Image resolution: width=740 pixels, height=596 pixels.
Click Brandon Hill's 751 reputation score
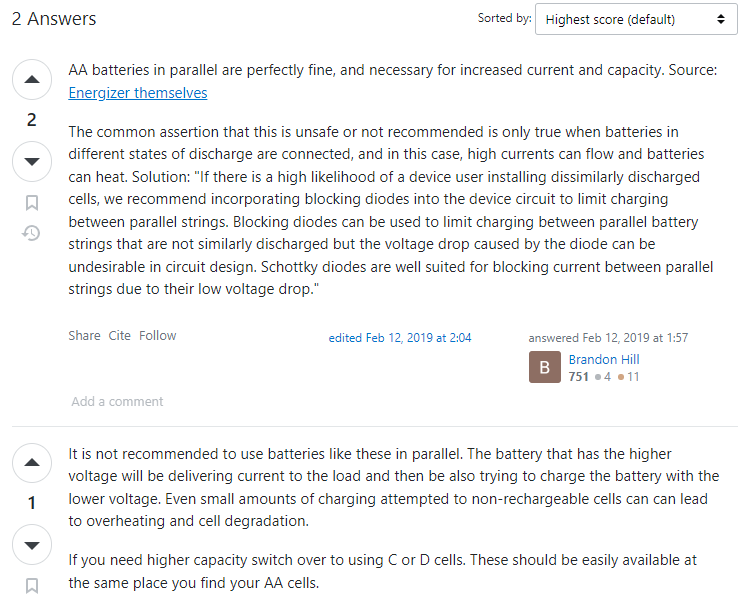579,377
